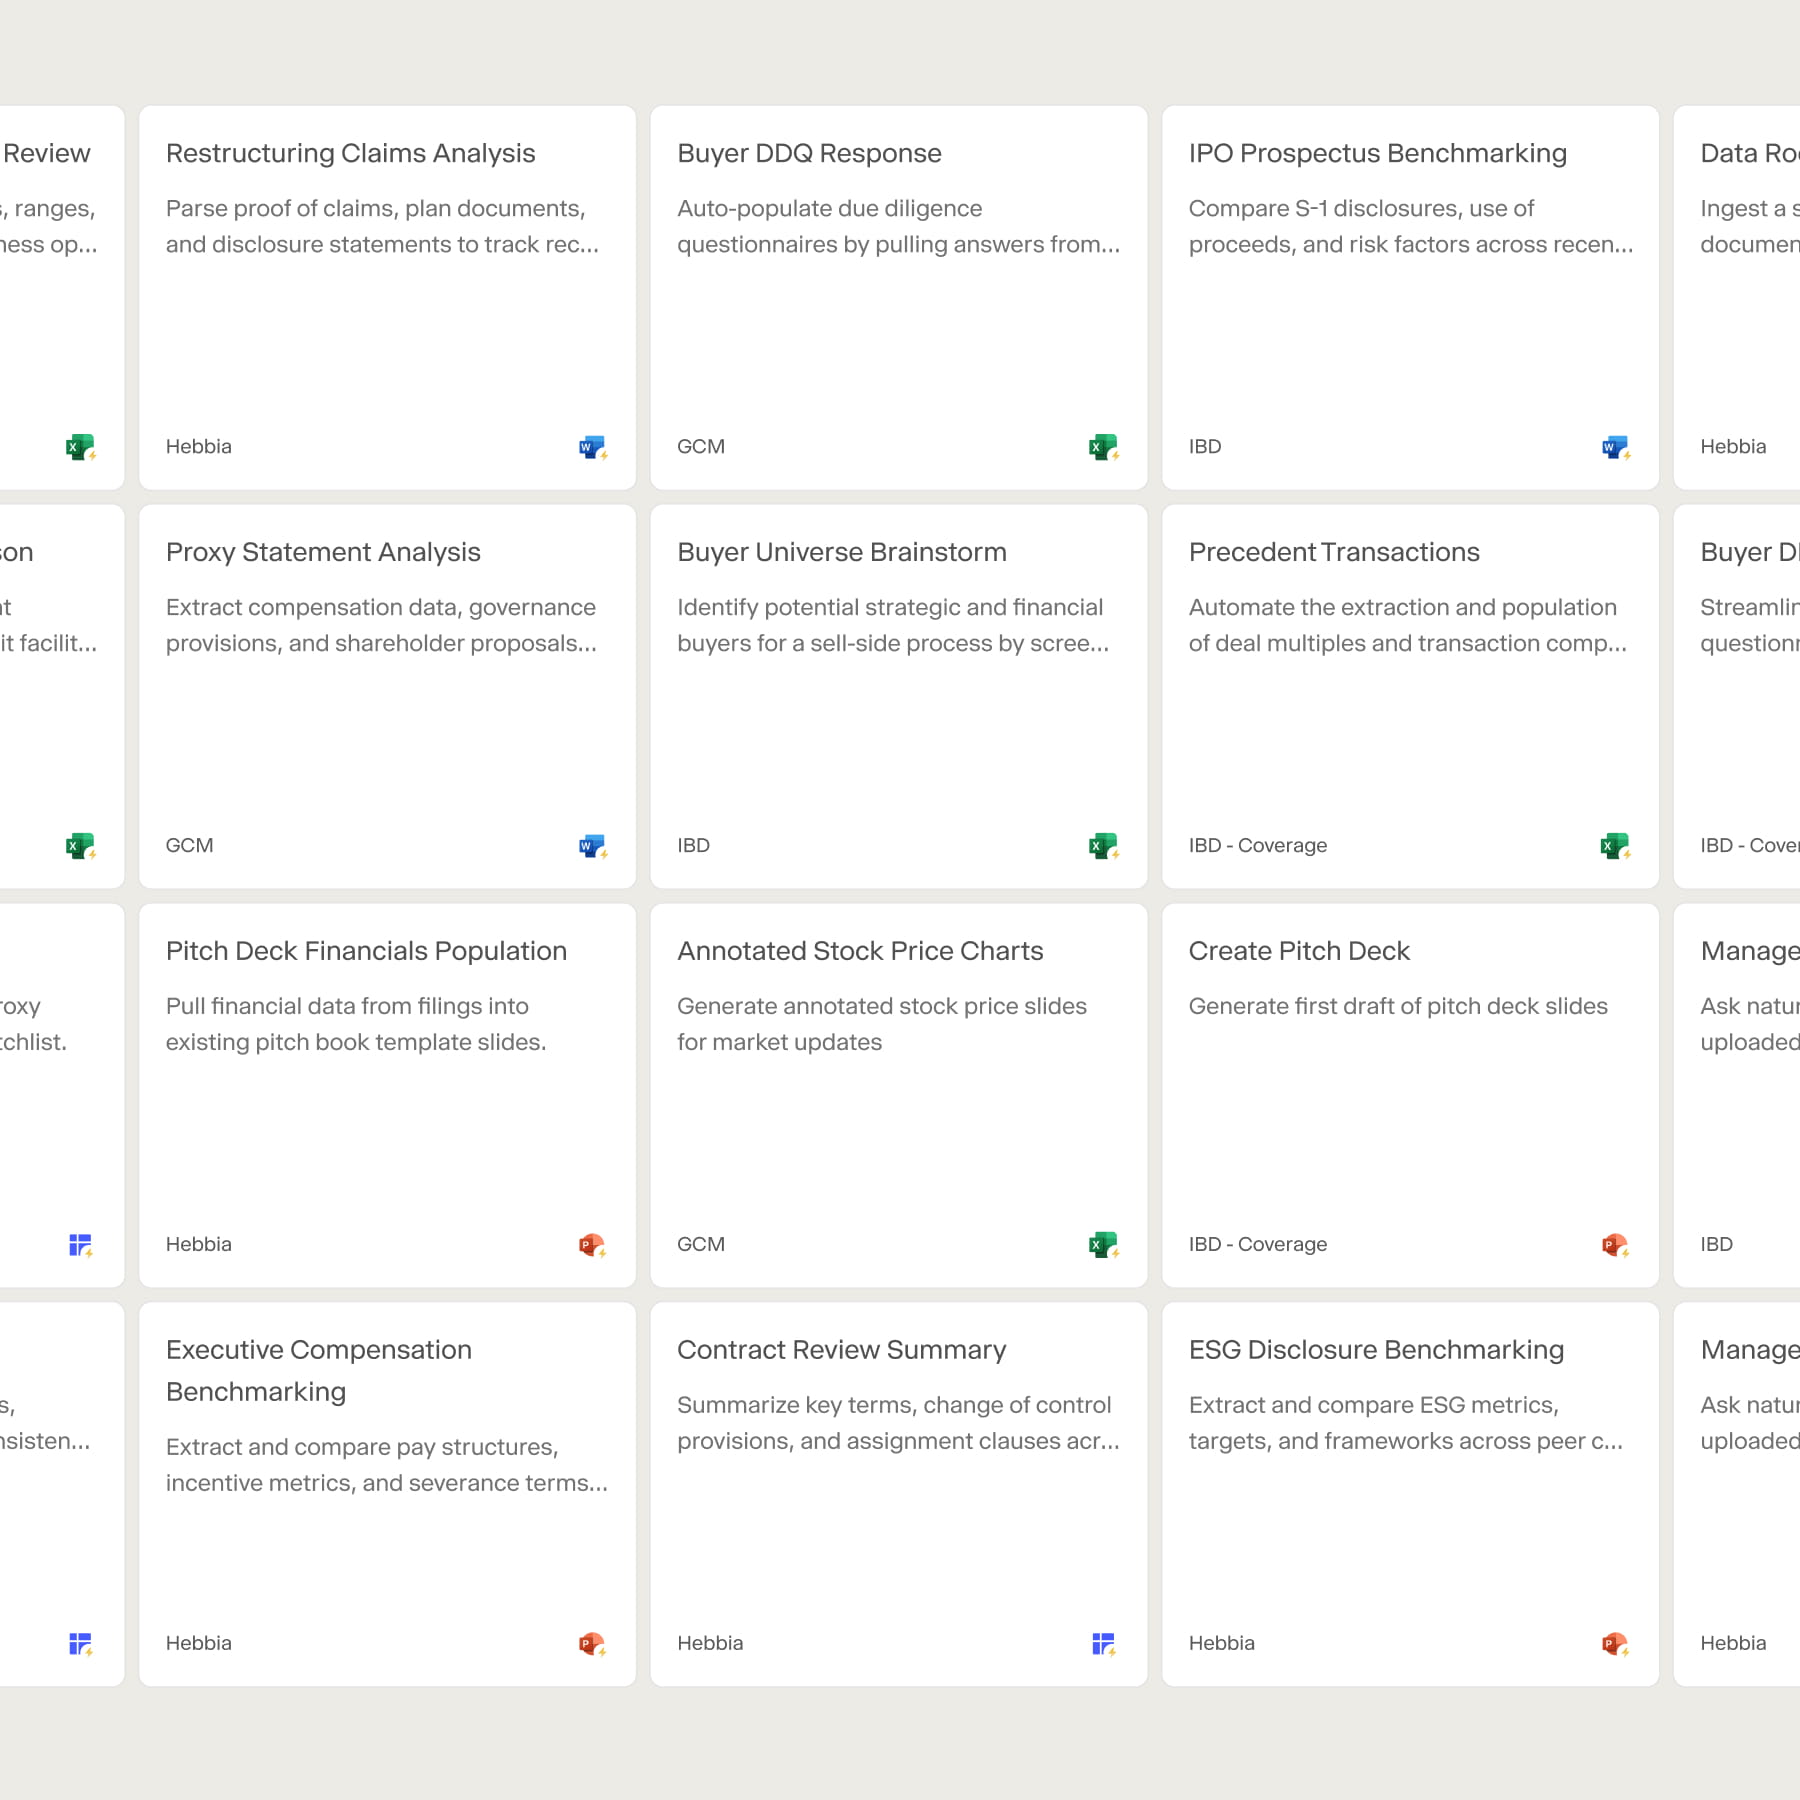
Task: Click Hebbia label on Executive Compensation Benchmarking card
Action: coord(199,1643)
